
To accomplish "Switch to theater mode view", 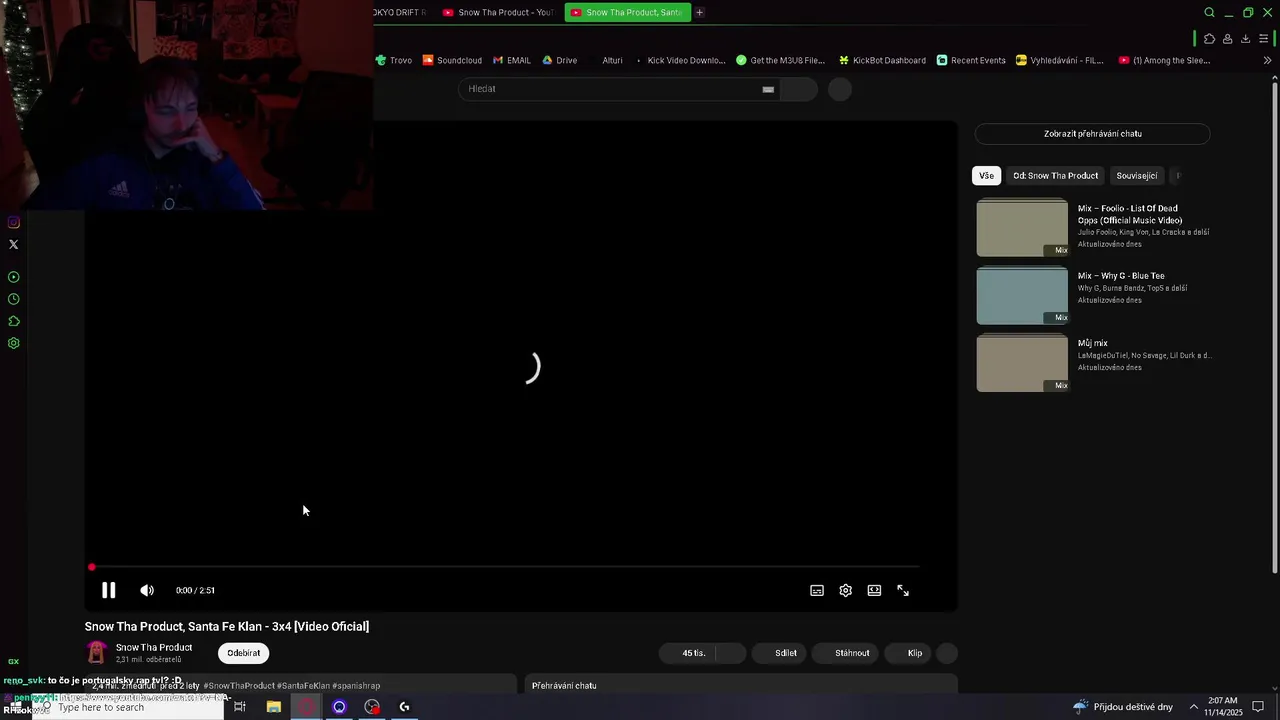I will tap(874, 591).
